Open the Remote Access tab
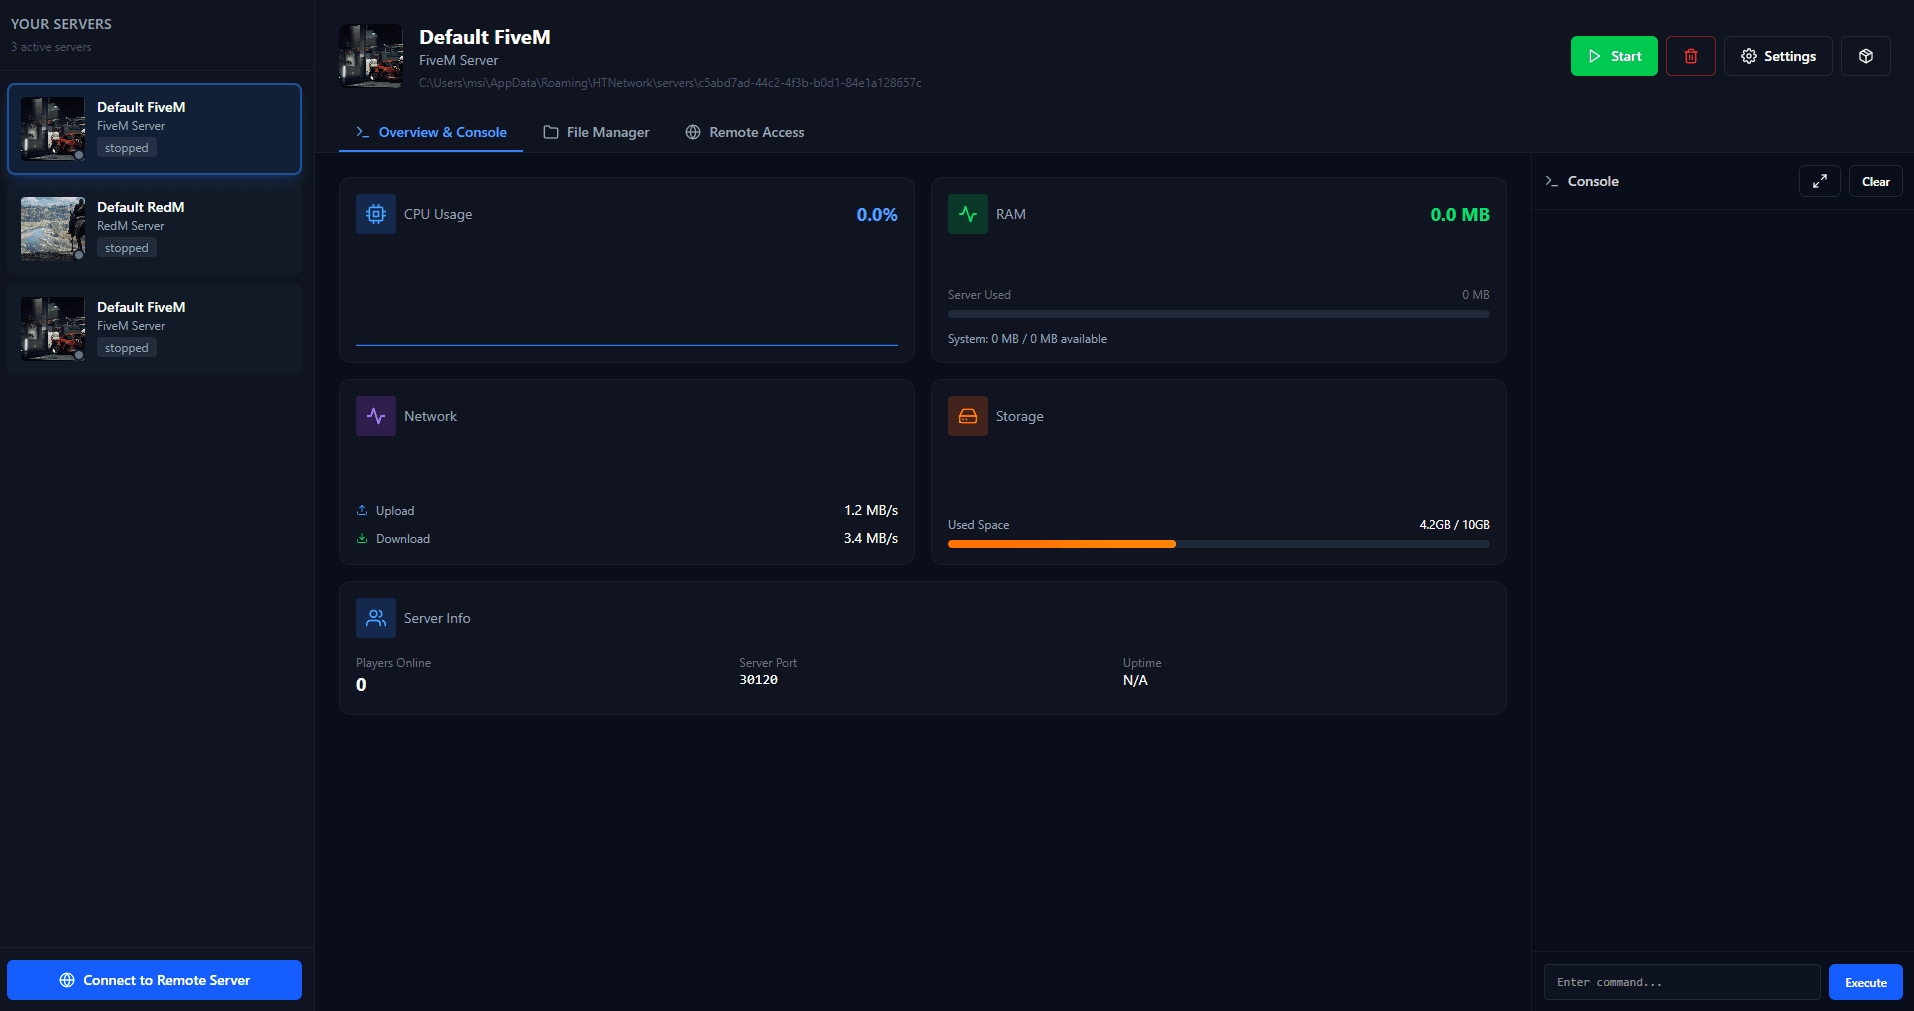The width and height of the screenshot is (1914, 1011). [x=744, y=131]
